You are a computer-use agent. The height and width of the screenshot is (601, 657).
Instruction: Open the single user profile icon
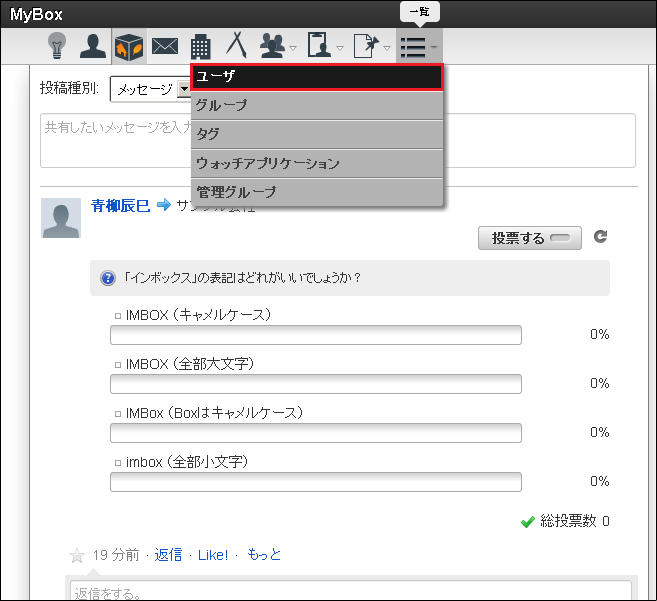pos(93,46)
